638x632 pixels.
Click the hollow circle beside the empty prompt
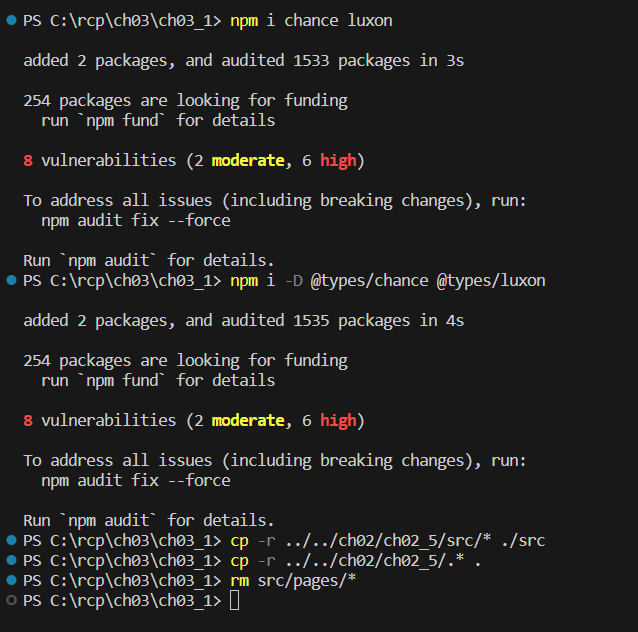pos(11,600)
